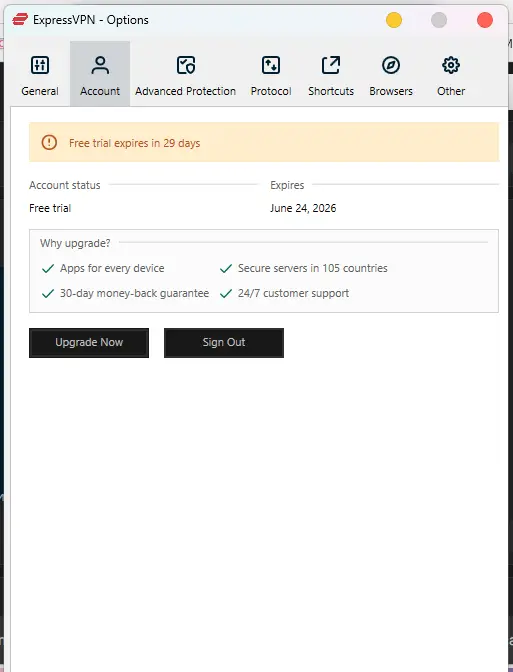The height and width of the screenshot is (672, 513).
Task: Click checkmark beside Apps for every device
Action: pos(48,268)
